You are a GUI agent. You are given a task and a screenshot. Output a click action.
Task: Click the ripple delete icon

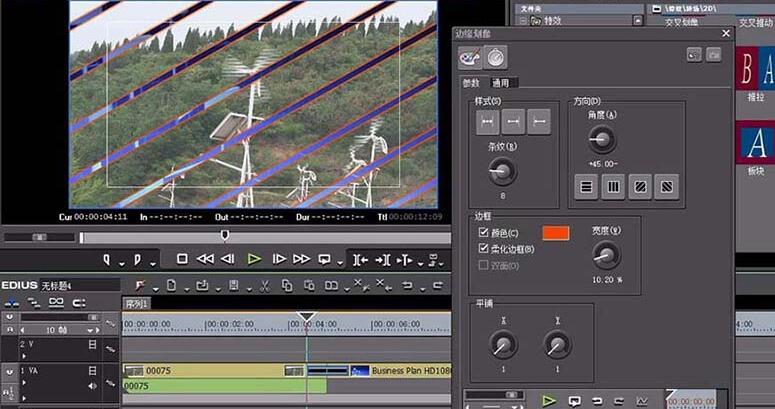(x=384, y=285)
